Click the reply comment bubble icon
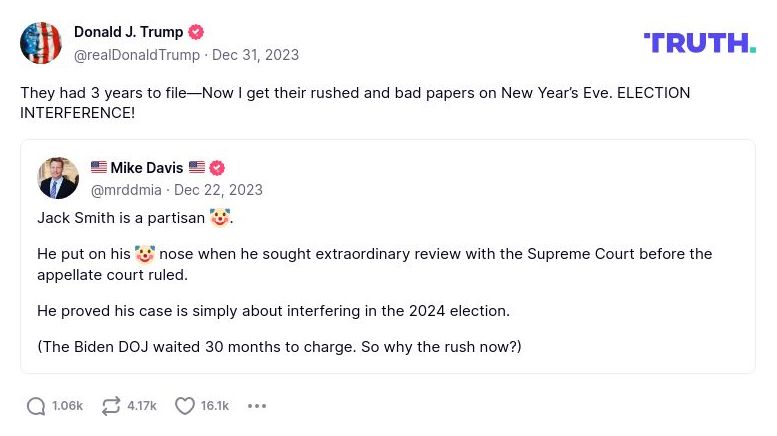The width and height of the screenshot is (777, 436). click(x=36, y=406)
